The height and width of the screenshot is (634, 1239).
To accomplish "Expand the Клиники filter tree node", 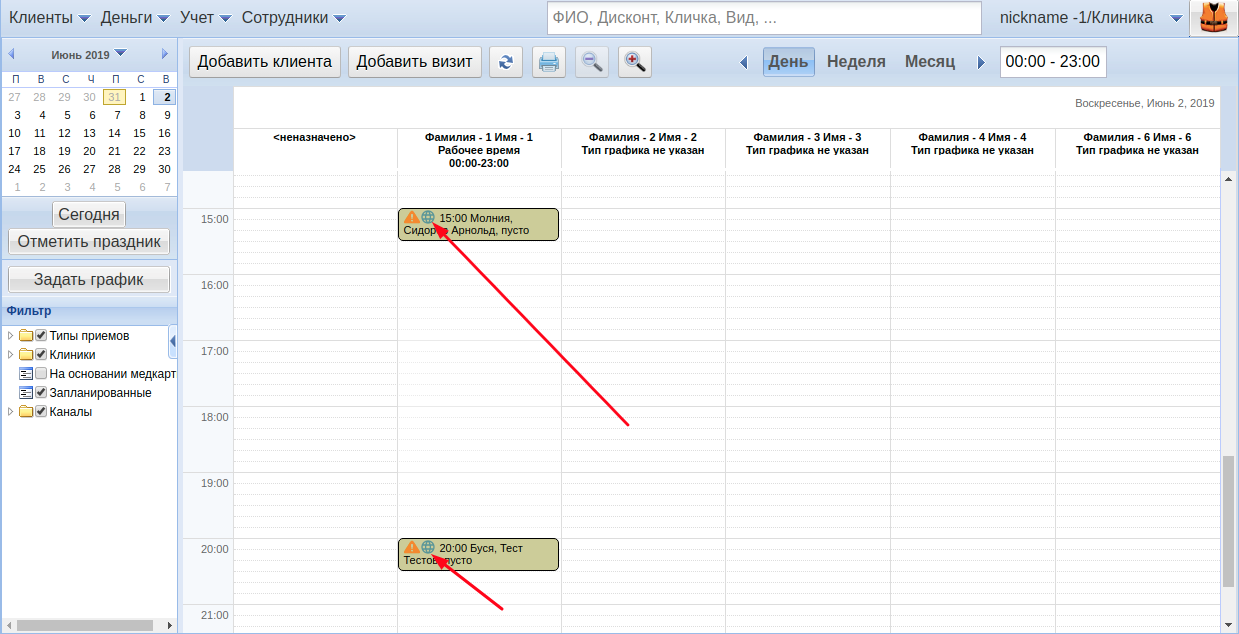I will coord(11,355).
